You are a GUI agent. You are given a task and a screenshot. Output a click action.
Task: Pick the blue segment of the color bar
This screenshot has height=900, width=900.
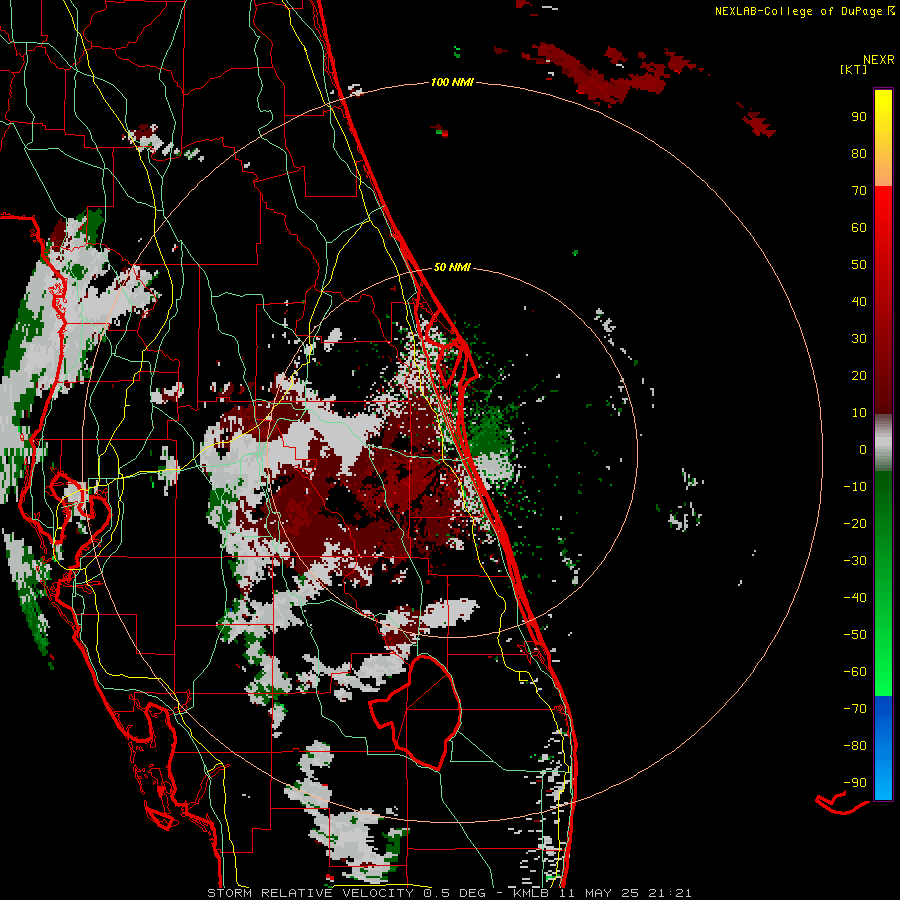tap(883, 748)
